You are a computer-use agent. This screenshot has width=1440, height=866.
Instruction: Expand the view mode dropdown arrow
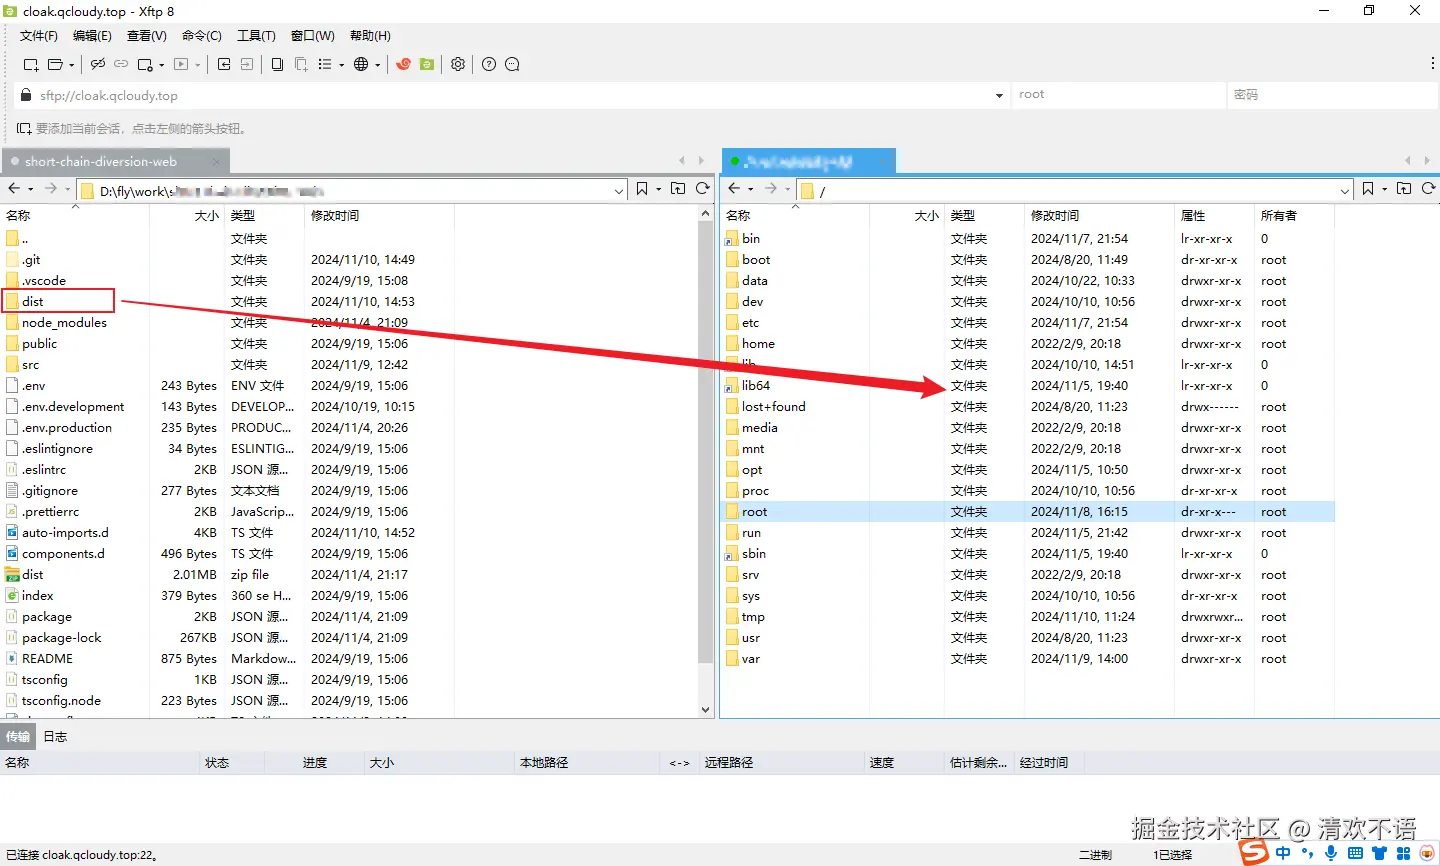[341, 65]
